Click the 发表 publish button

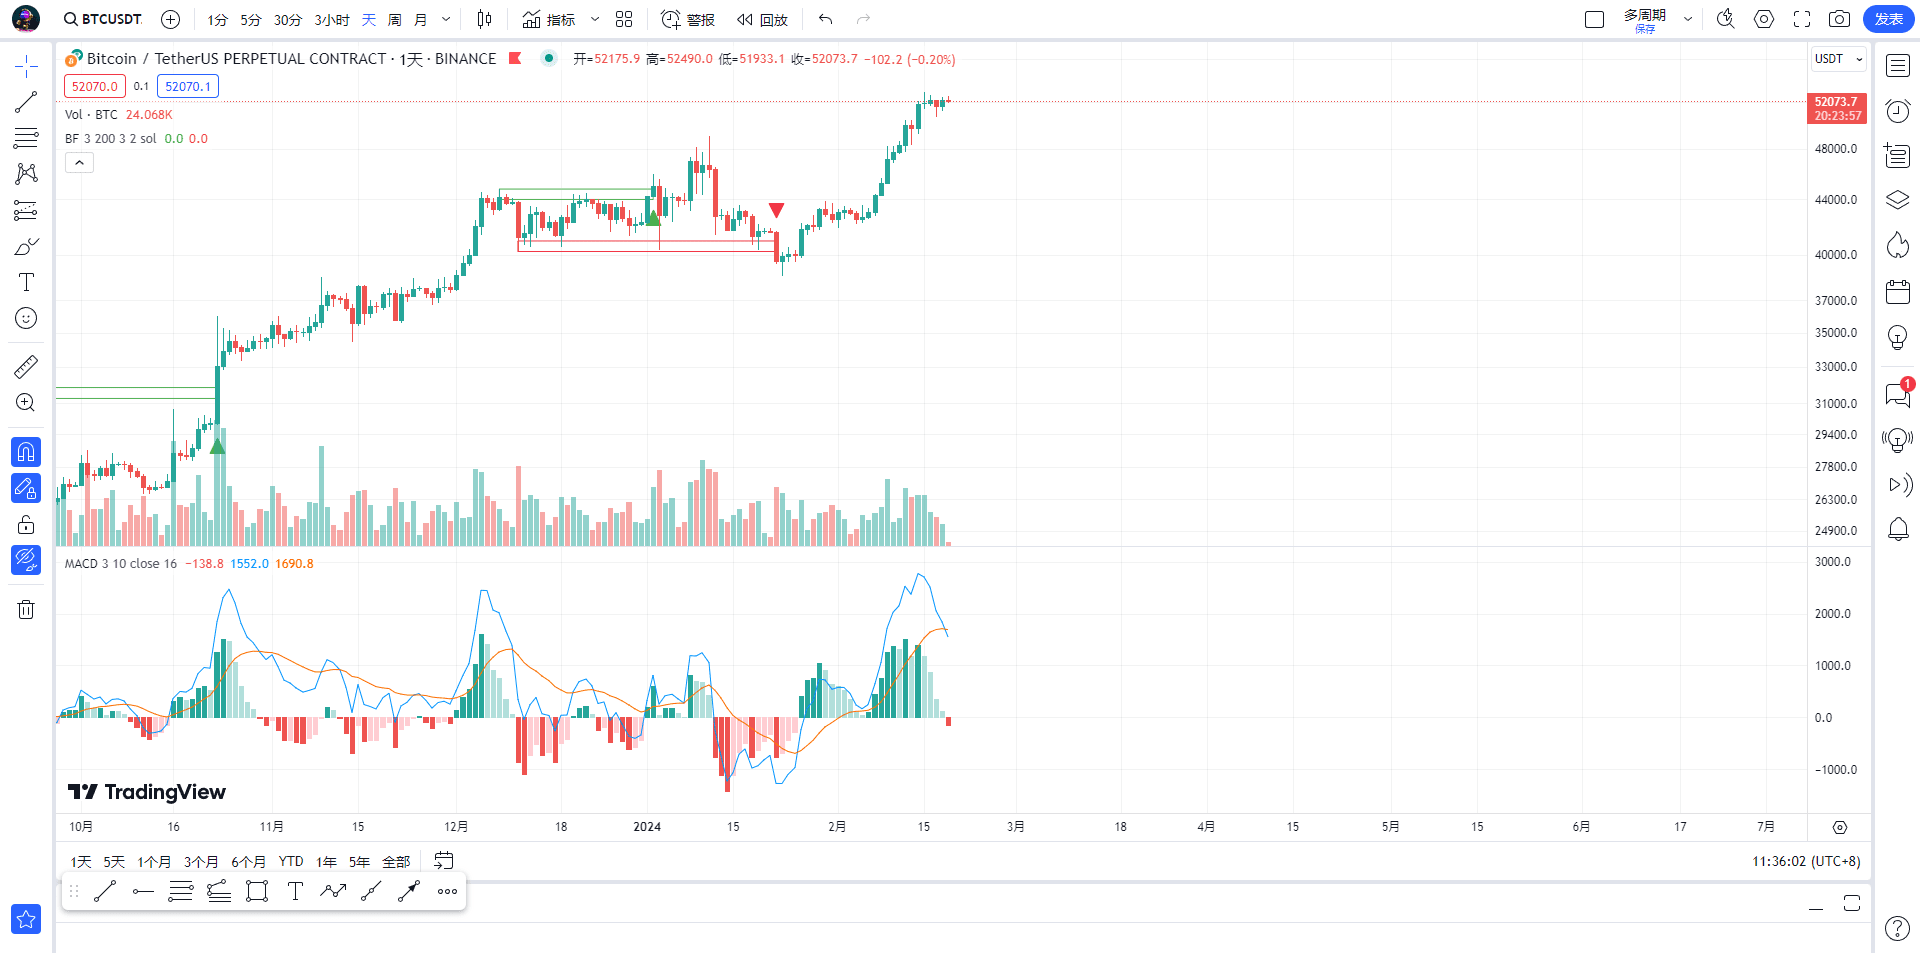1888,19
